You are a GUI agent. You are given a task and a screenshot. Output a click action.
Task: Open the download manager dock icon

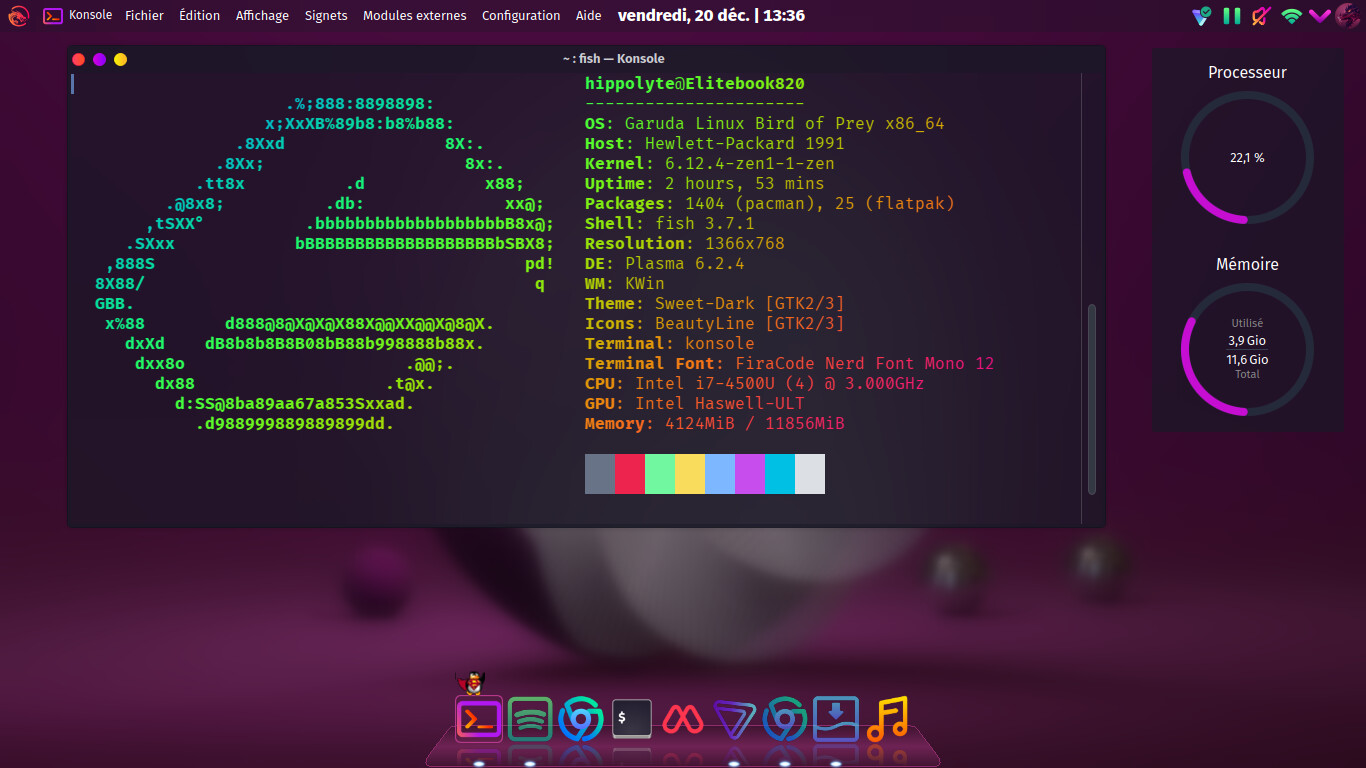[836, 719]
